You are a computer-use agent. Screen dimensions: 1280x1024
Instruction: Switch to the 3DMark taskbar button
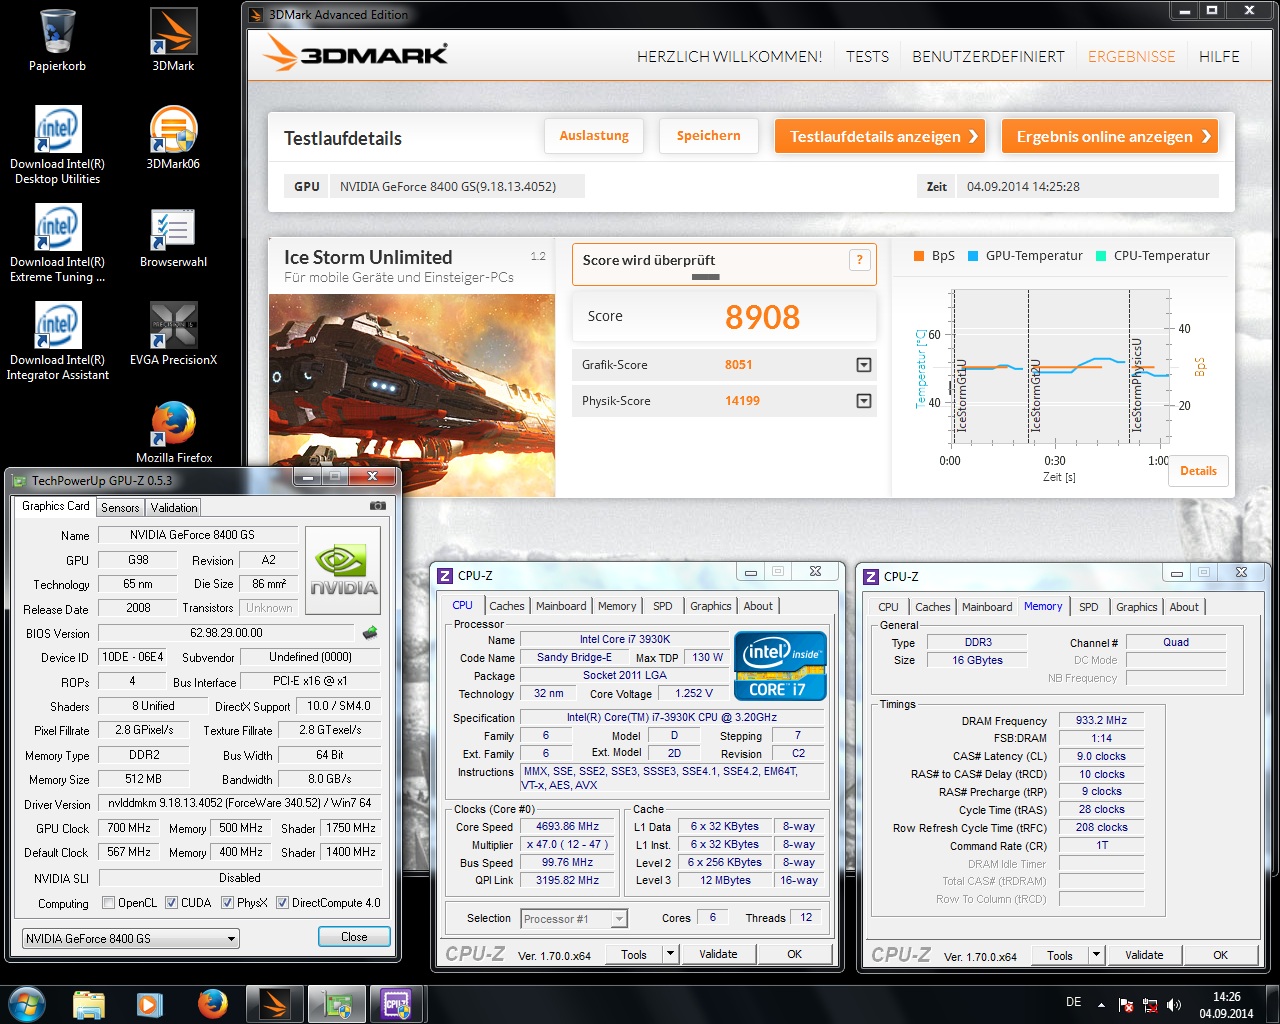(274, 1003)
